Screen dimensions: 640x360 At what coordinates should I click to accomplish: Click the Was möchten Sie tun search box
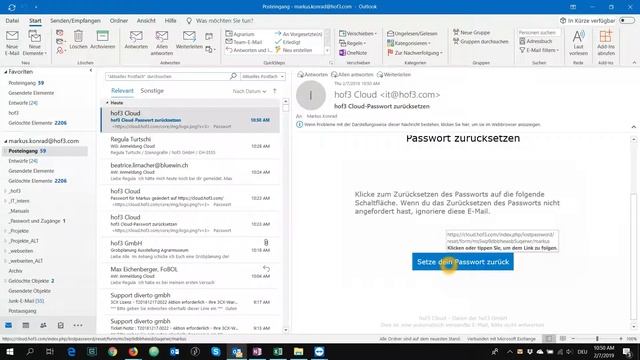(224, 20)
